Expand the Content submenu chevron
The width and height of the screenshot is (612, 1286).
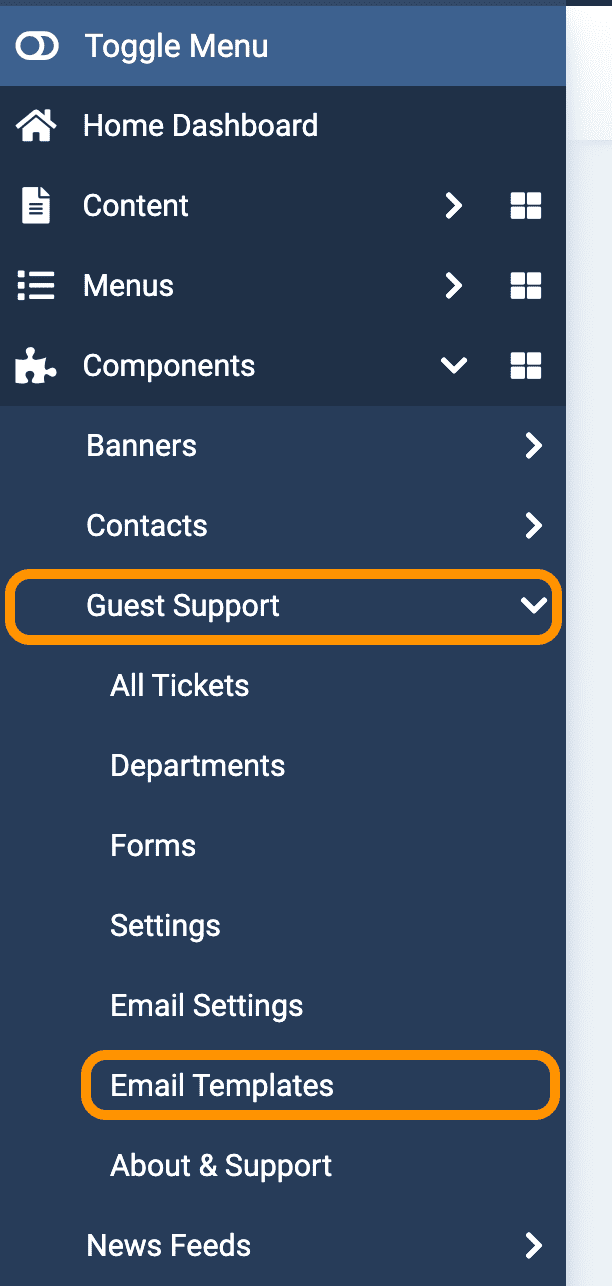[x=454, y=206]
